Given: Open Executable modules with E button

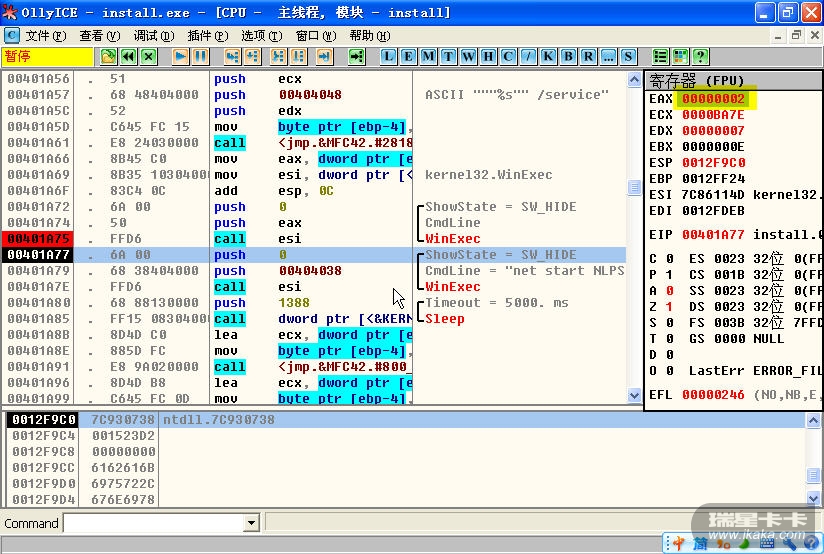Looking at the screenshot, I should pos(408,56).
